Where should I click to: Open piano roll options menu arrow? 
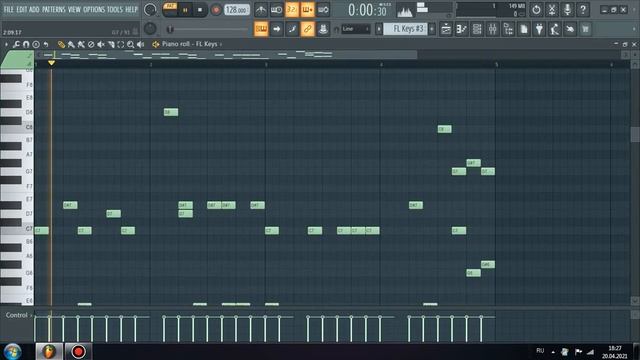6,44
